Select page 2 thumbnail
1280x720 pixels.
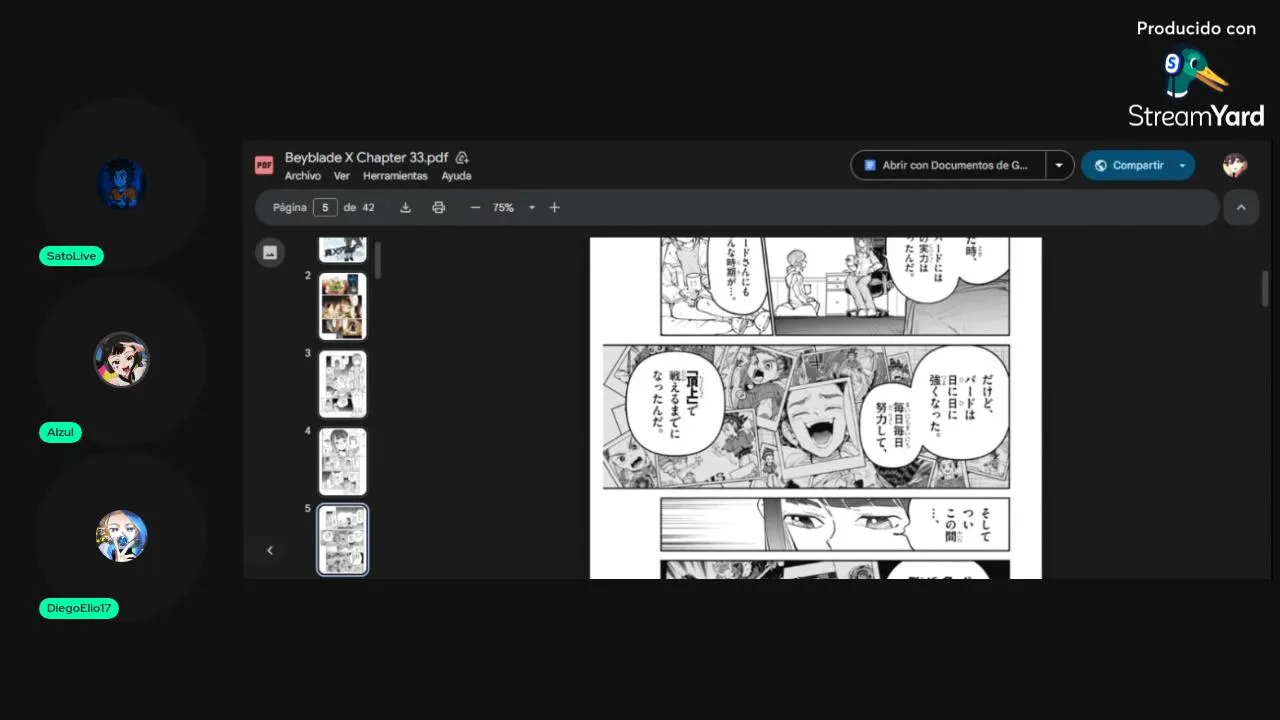coord(343,306)
